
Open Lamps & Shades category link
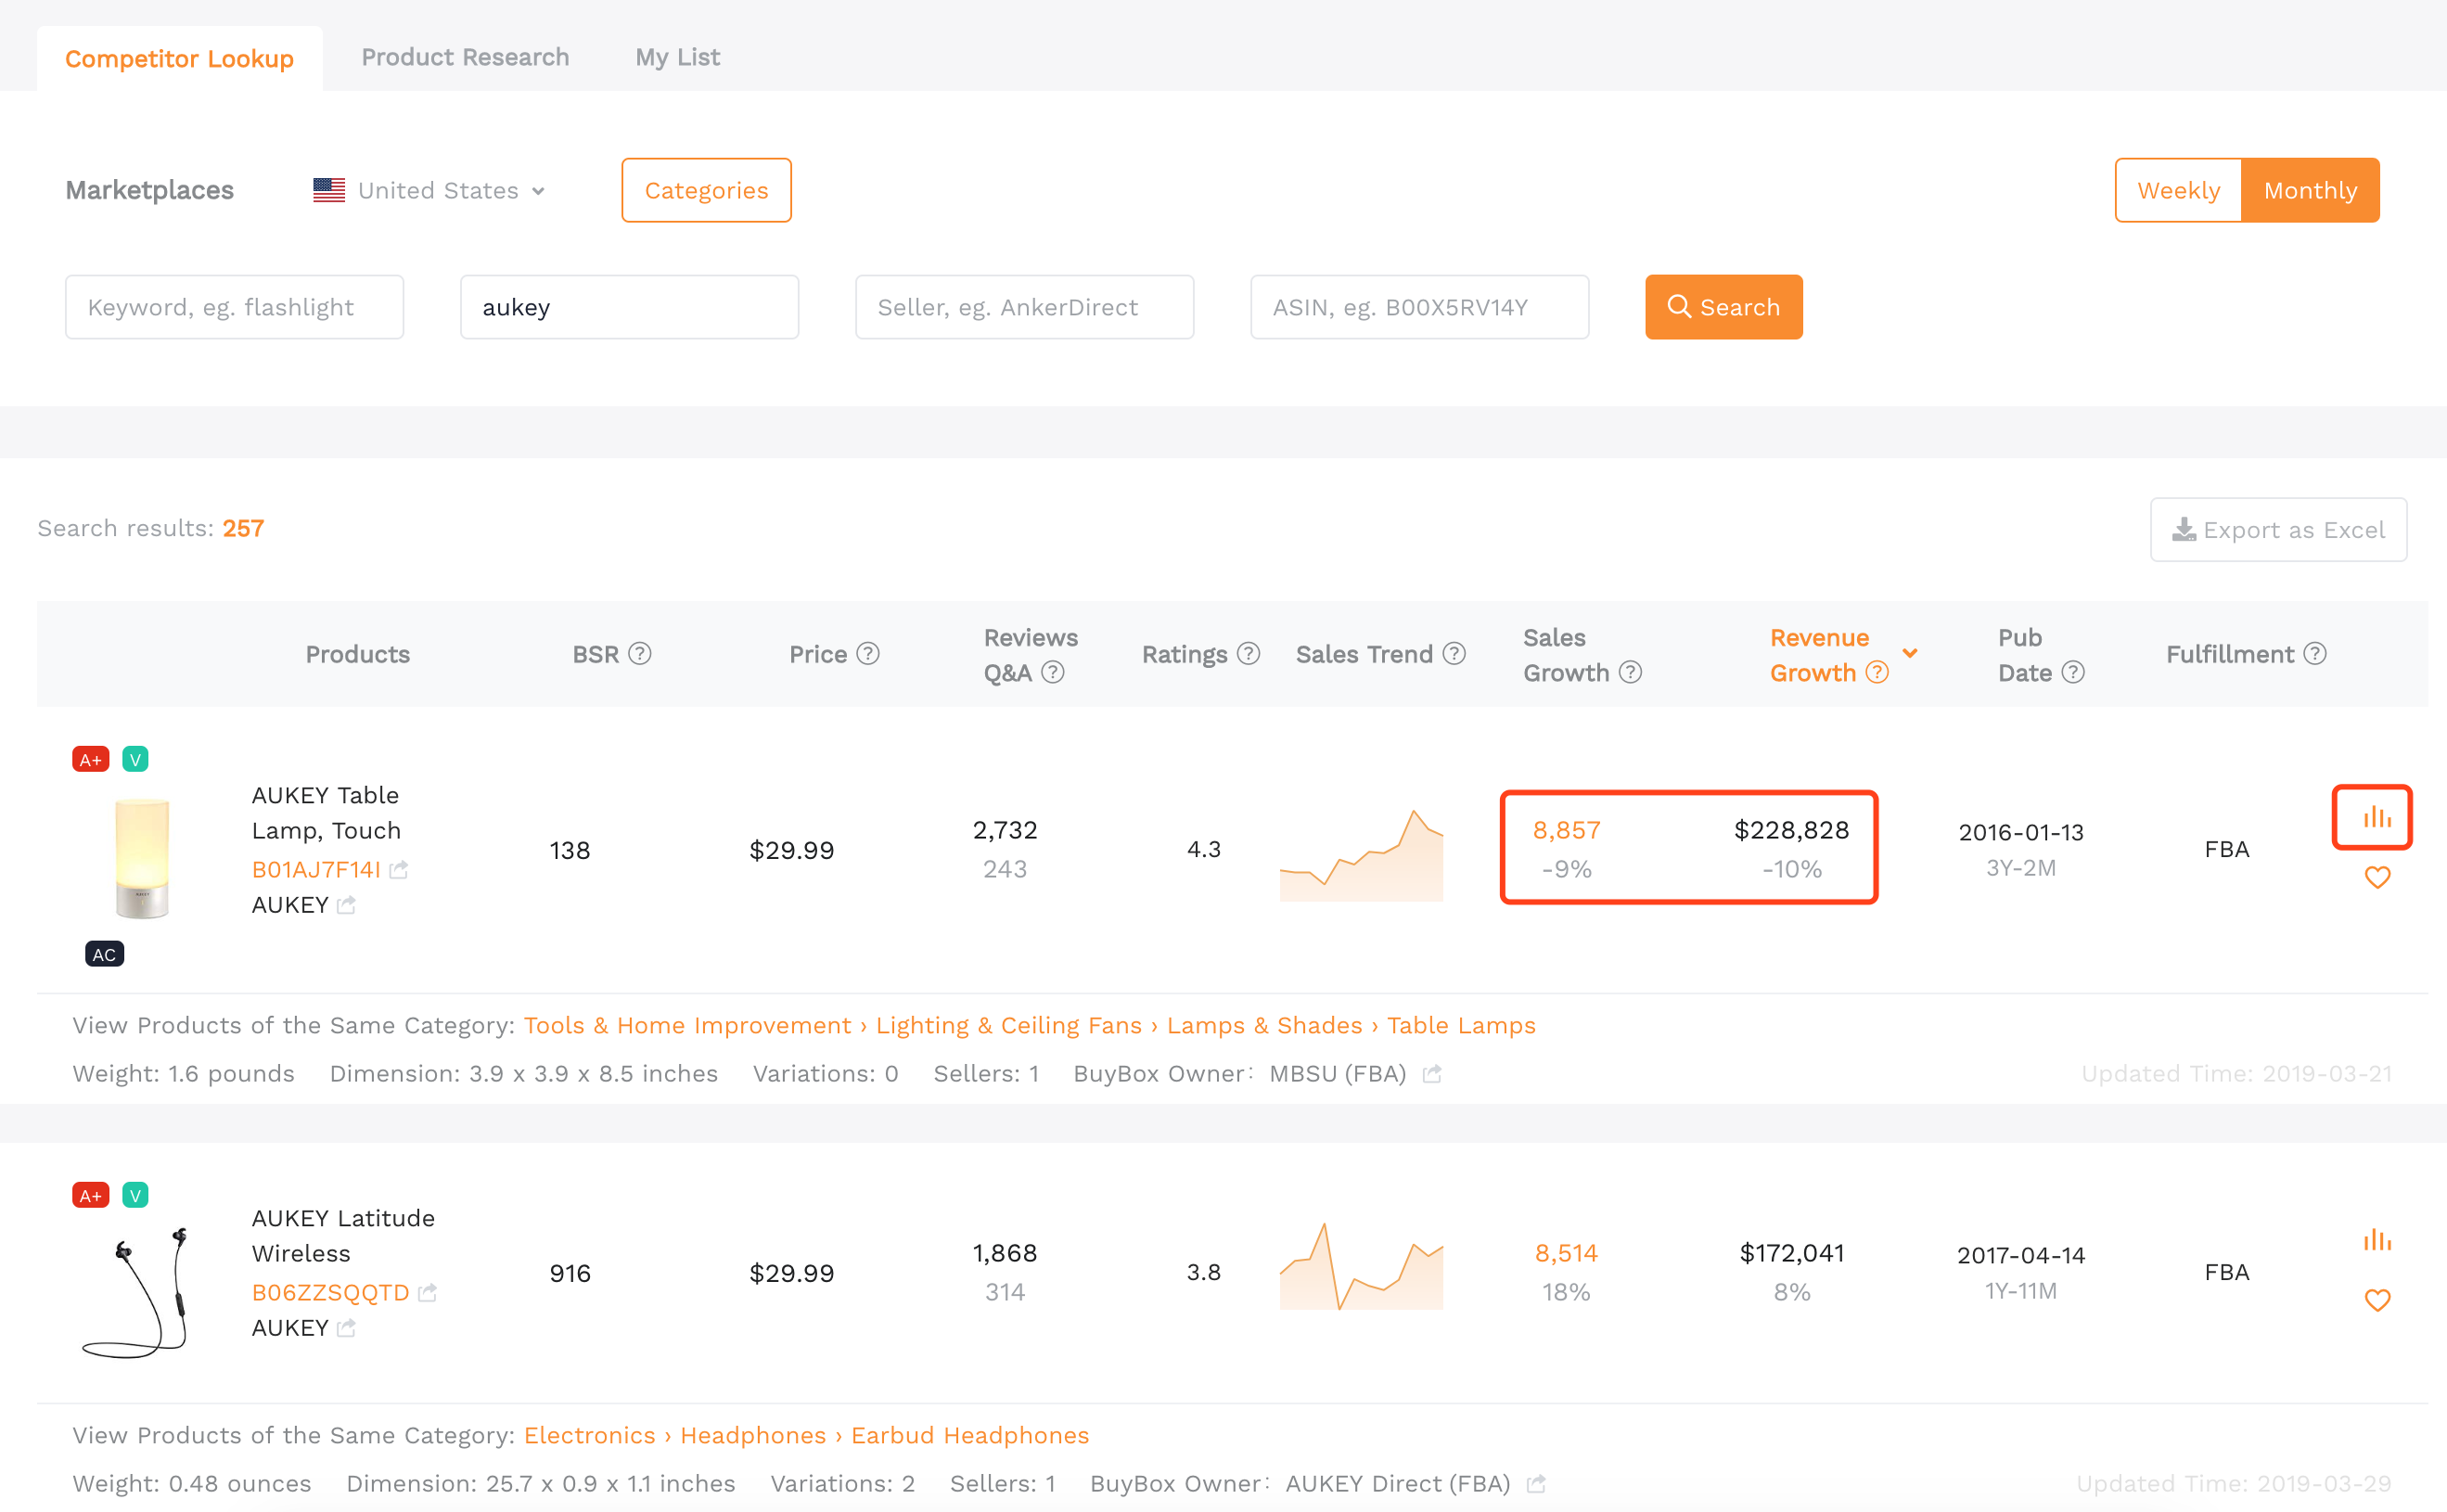[x=1264, y=1025]
